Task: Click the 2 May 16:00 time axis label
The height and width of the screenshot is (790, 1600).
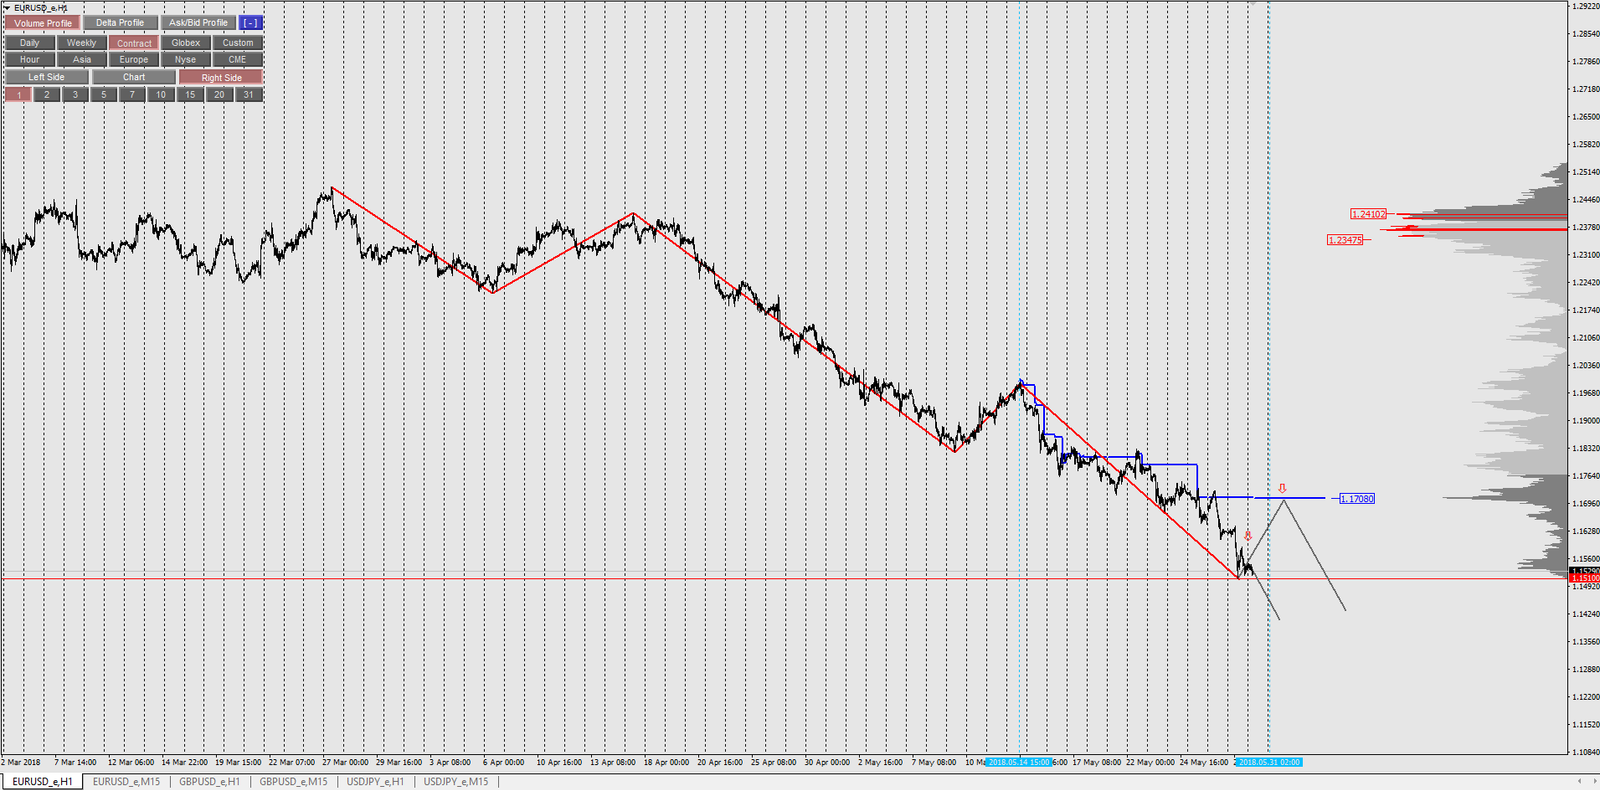Action: coord(880,762)
